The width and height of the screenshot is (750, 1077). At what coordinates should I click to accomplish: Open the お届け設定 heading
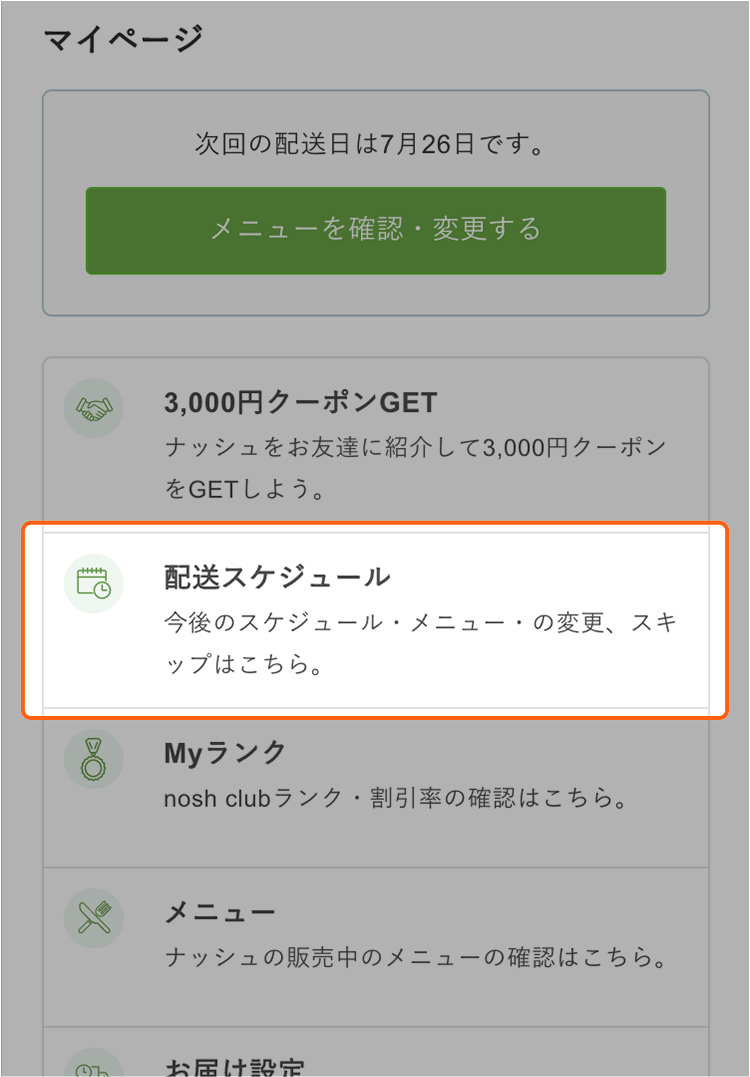234,1067
